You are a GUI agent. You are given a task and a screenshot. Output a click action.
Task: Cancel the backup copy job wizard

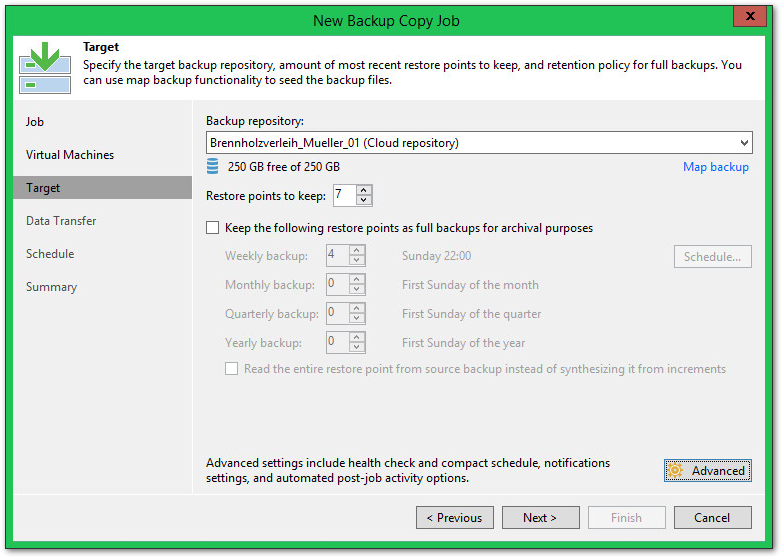point(712,518)
